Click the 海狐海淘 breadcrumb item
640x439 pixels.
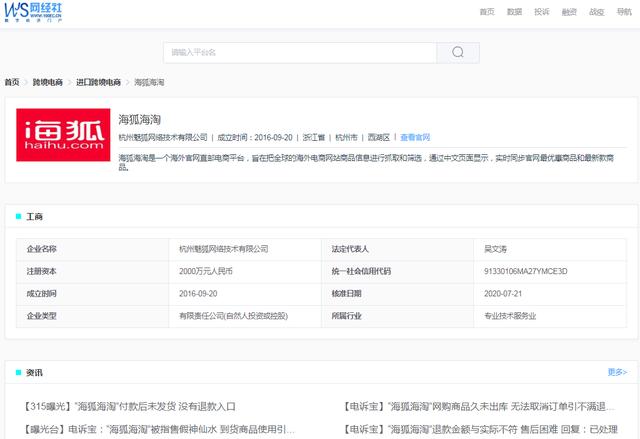[x=149, y=82]
